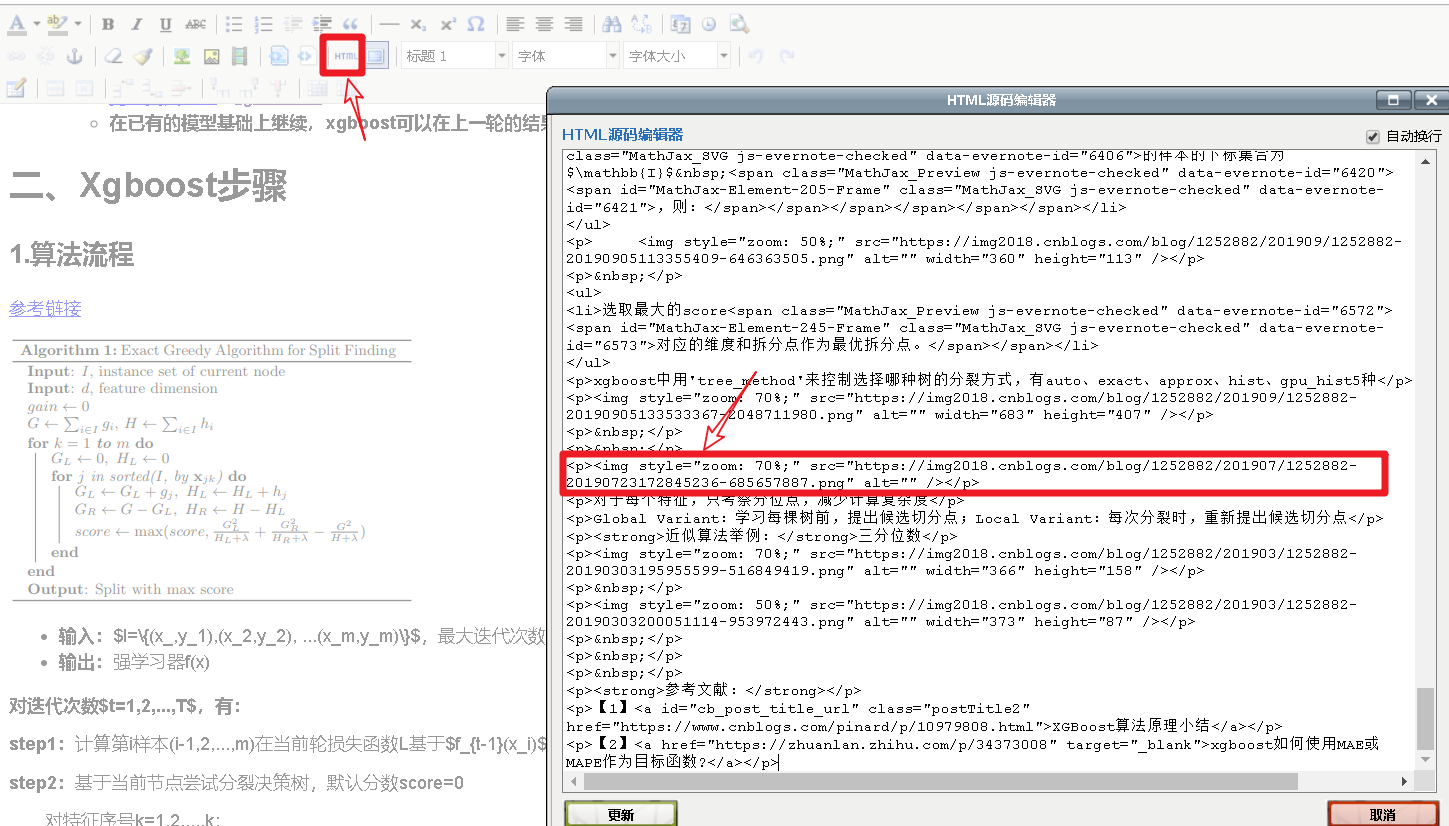Viewport: 1449px width, 826px height.
Task: Open the highlight color picker arrow
Action: point(78,23)
